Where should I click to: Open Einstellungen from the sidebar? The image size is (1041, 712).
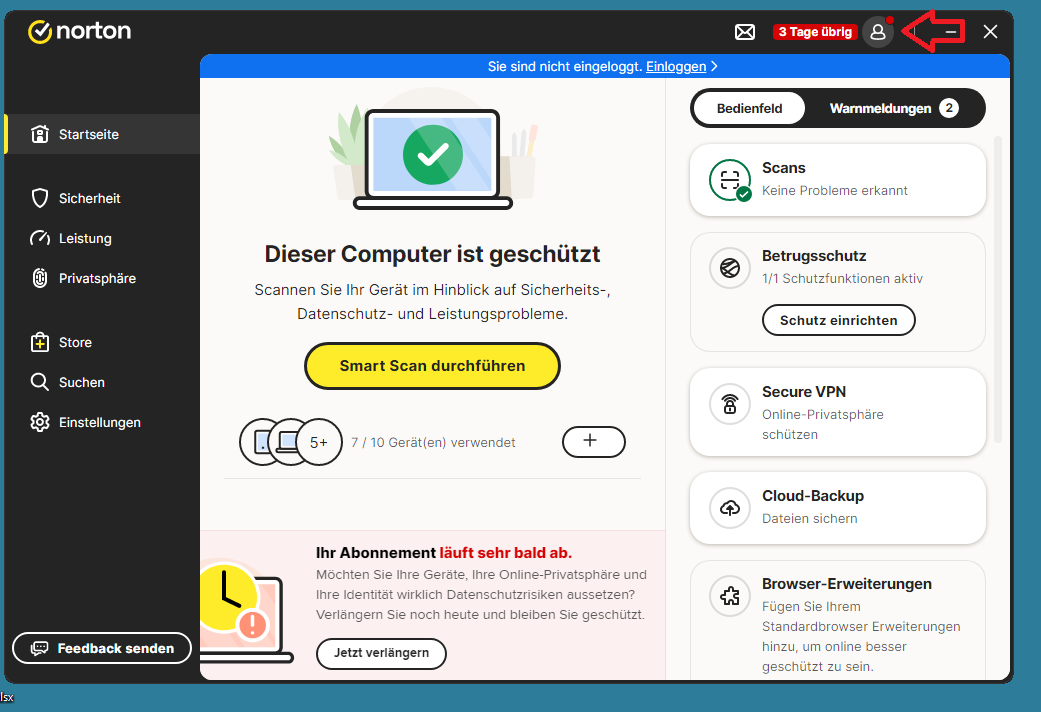(x=99, y=423)
